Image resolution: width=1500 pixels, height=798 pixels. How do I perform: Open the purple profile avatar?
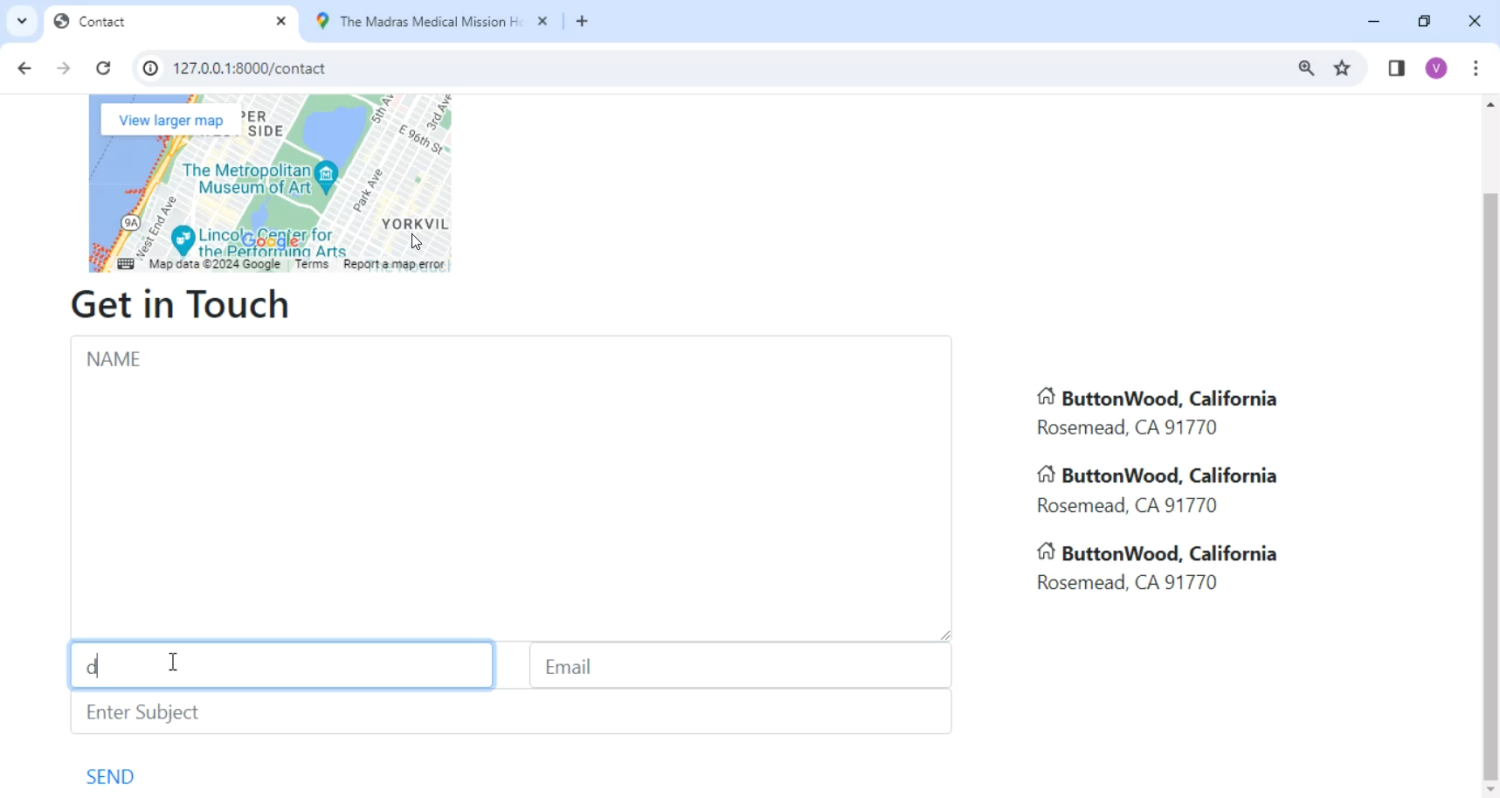coord(1436,68)
